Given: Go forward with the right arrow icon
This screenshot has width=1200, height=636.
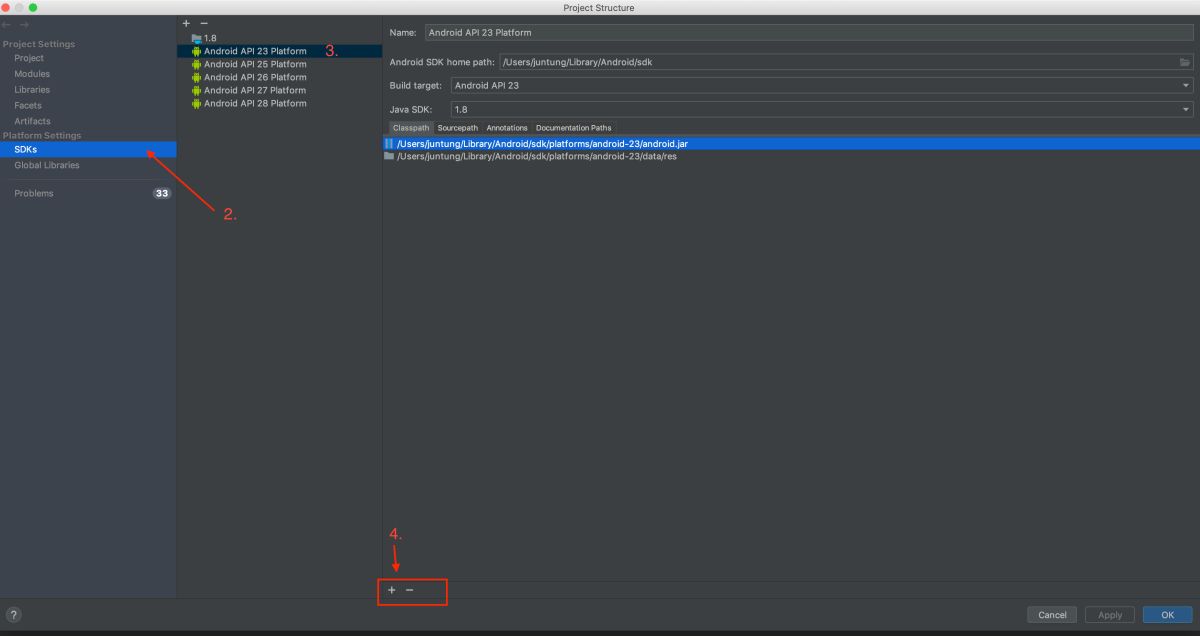Looking at the screenshot, I should pos(24,24).
